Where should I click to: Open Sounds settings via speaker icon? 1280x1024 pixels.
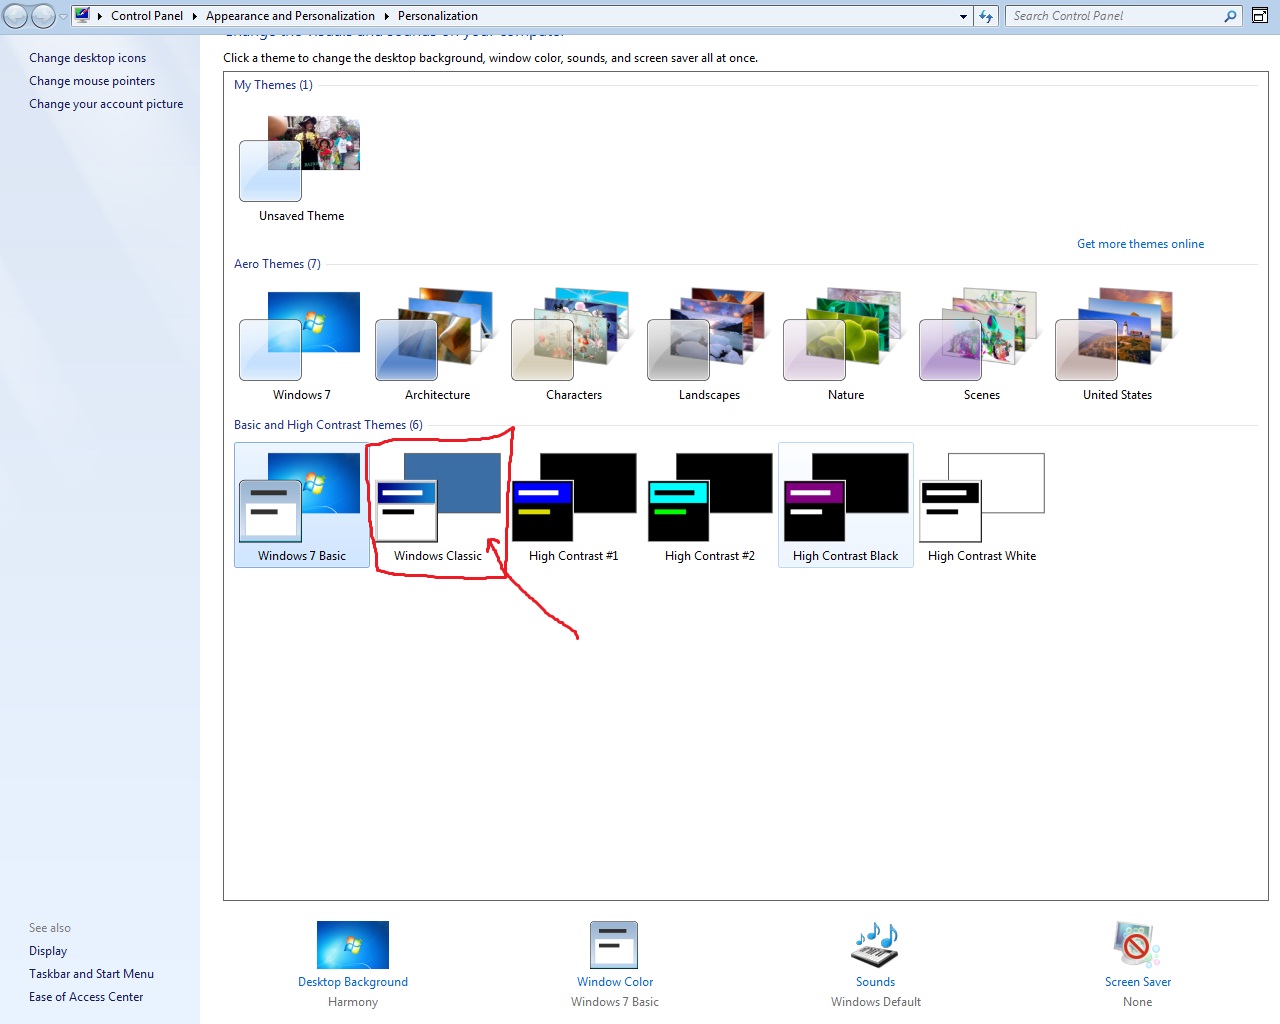pyautogui.click(x=874, y=945)
